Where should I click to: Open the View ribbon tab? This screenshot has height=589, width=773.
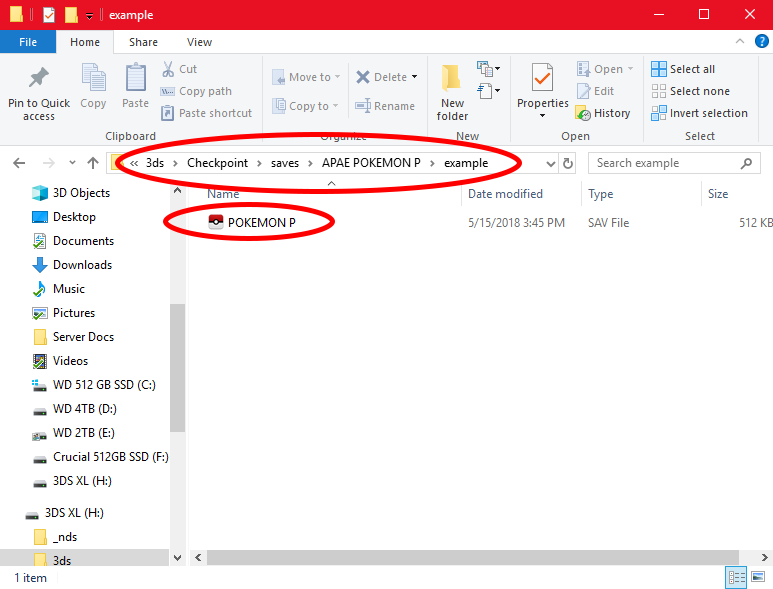coord(199,42)
